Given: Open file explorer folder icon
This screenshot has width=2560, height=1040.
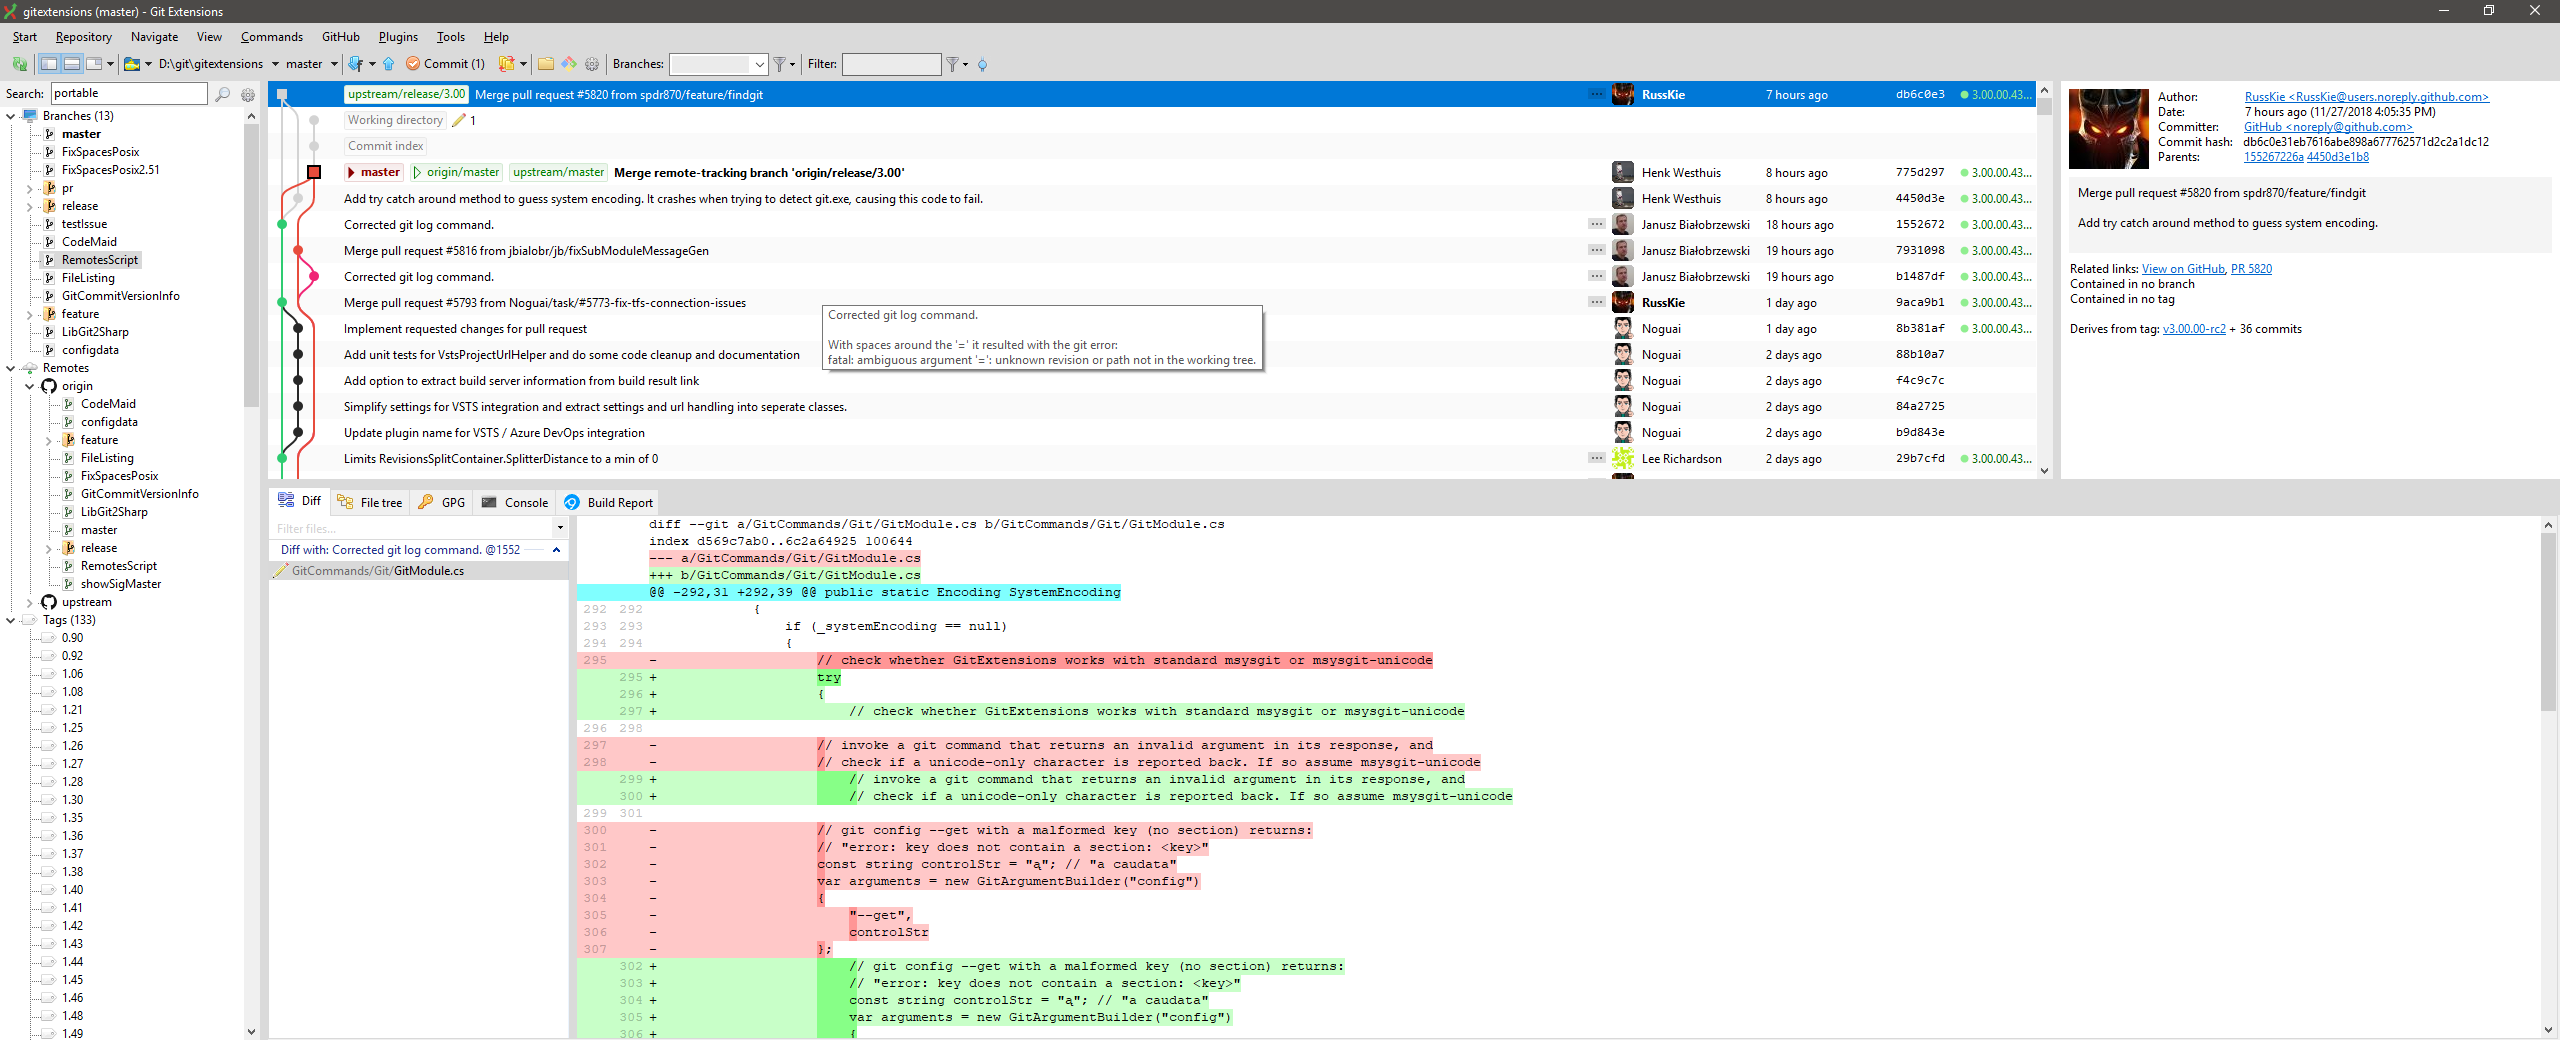Looking at the screenshot, I should tap(546, 64).
